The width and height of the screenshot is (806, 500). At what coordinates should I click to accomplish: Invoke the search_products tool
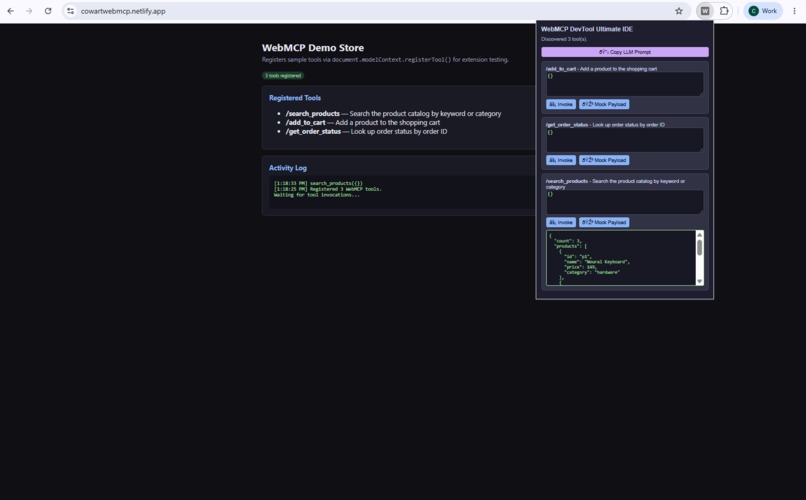click(560, 223)
